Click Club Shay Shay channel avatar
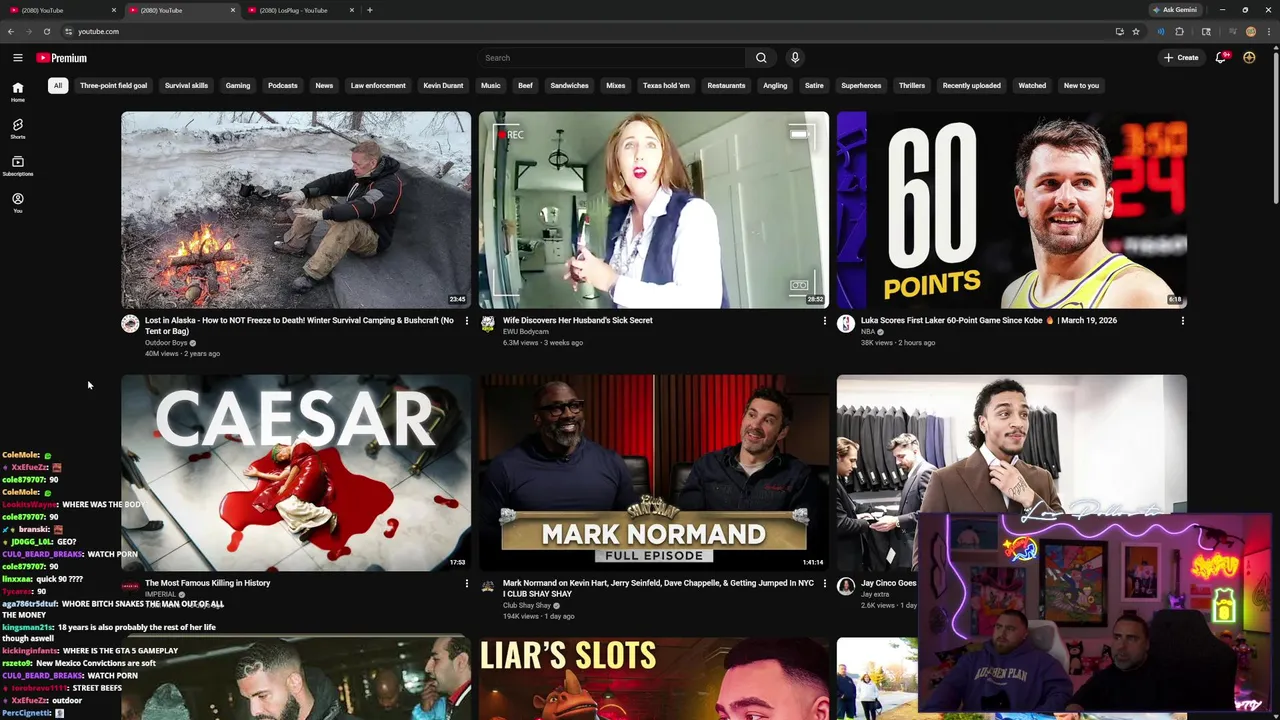This screenshot has width=1280, height=720. (x=488, y=586)
